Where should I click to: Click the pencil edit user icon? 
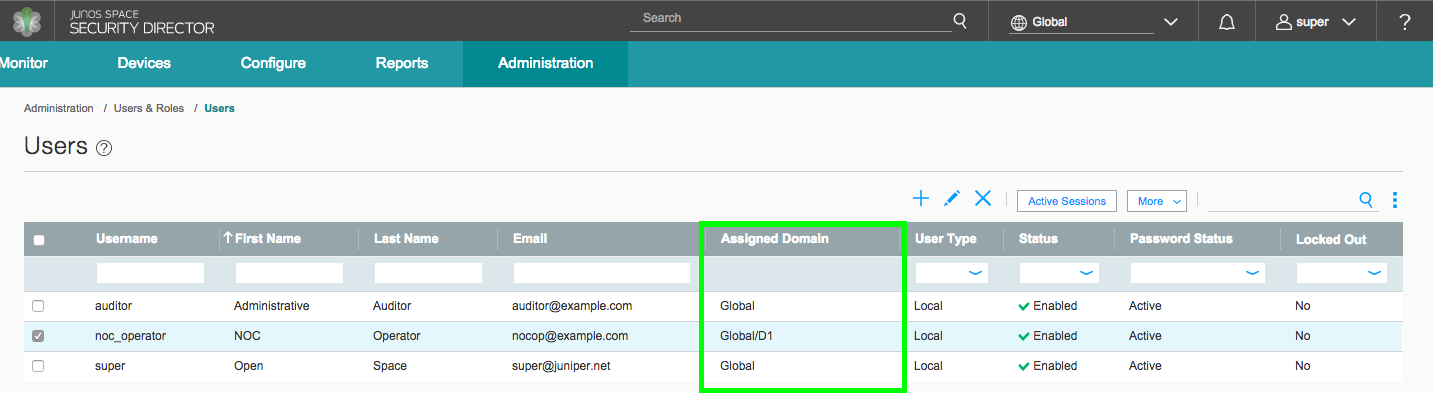(952, 199)
